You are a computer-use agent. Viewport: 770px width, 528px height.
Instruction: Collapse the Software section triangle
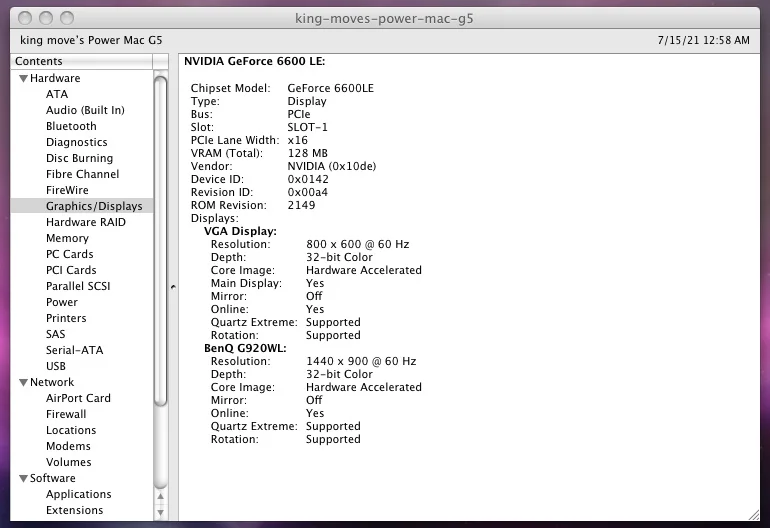pos(23,478)
